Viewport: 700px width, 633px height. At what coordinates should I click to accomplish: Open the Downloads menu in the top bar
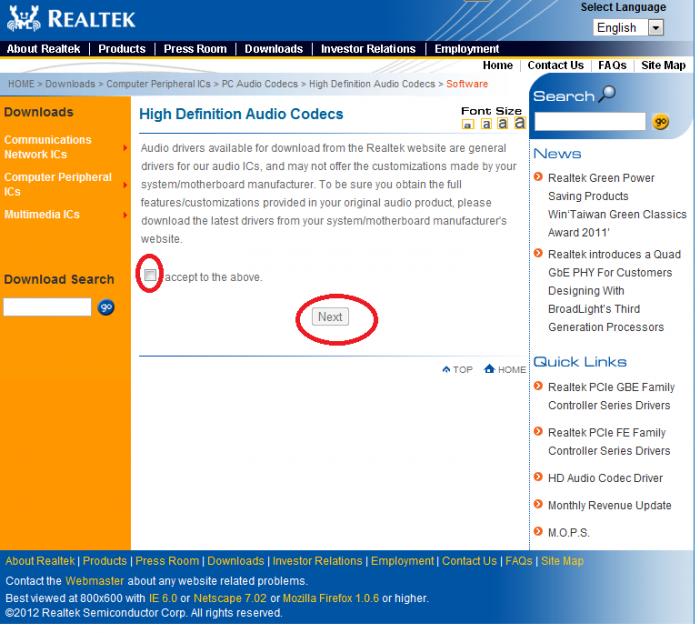pyautogui.click(x=274, y=49)
